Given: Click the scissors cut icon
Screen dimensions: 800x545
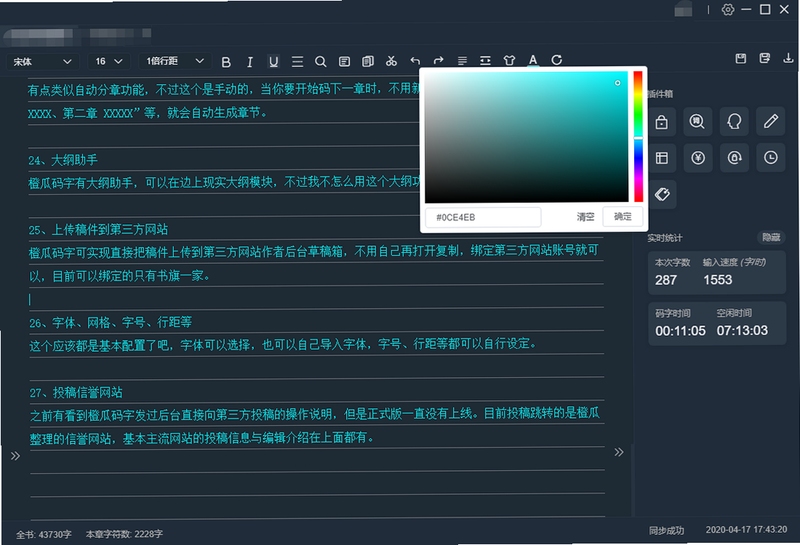Looking at the screenshot, I should 391,61.
